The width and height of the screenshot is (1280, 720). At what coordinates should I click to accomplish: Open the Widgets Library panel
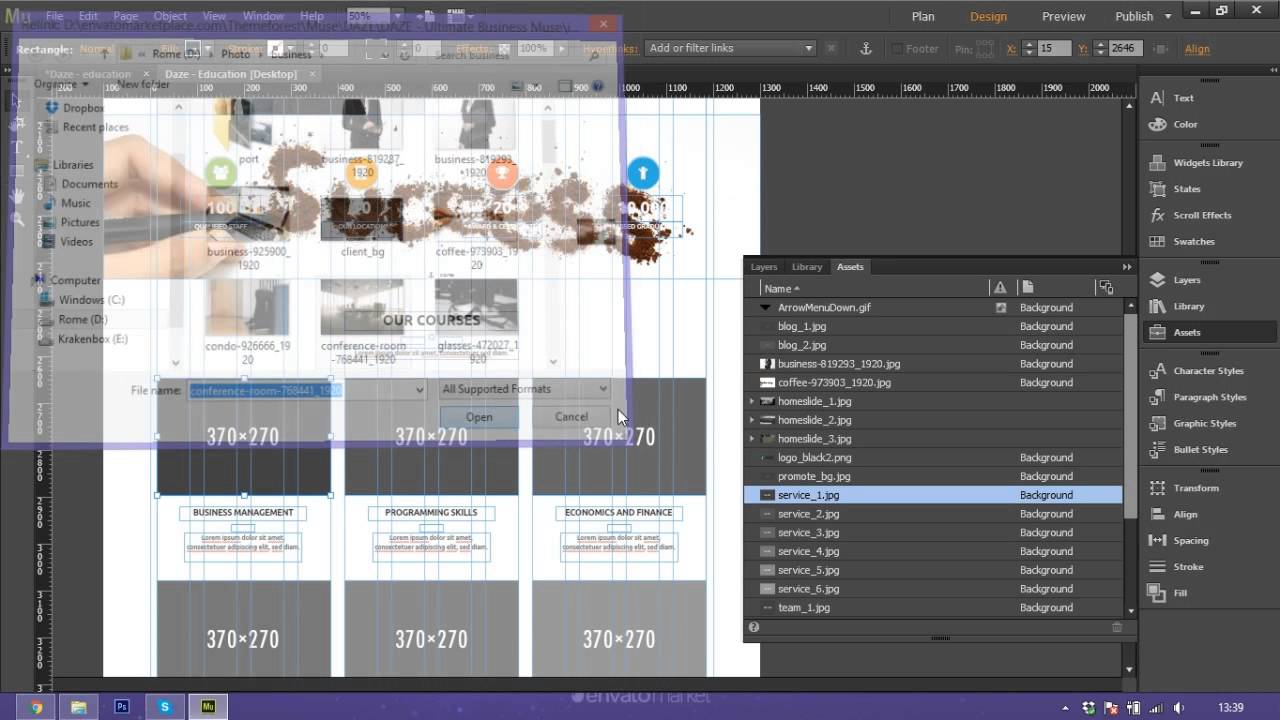click(x=1195, y=162)
